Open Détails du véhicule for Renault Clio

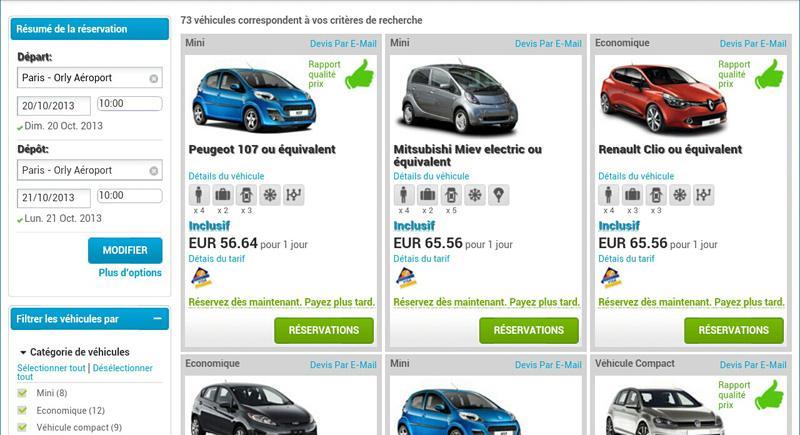[636, 176]
